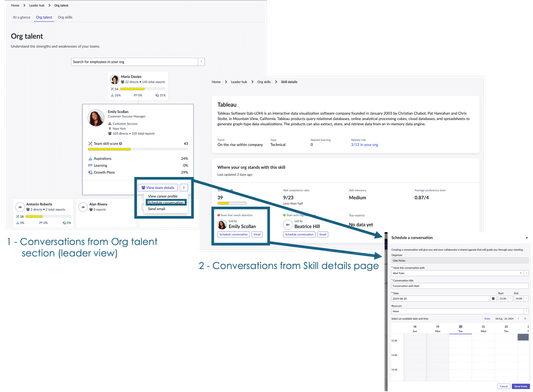Choose Send email in the context menu
533x392 pixels.
(x=157, y=209)
